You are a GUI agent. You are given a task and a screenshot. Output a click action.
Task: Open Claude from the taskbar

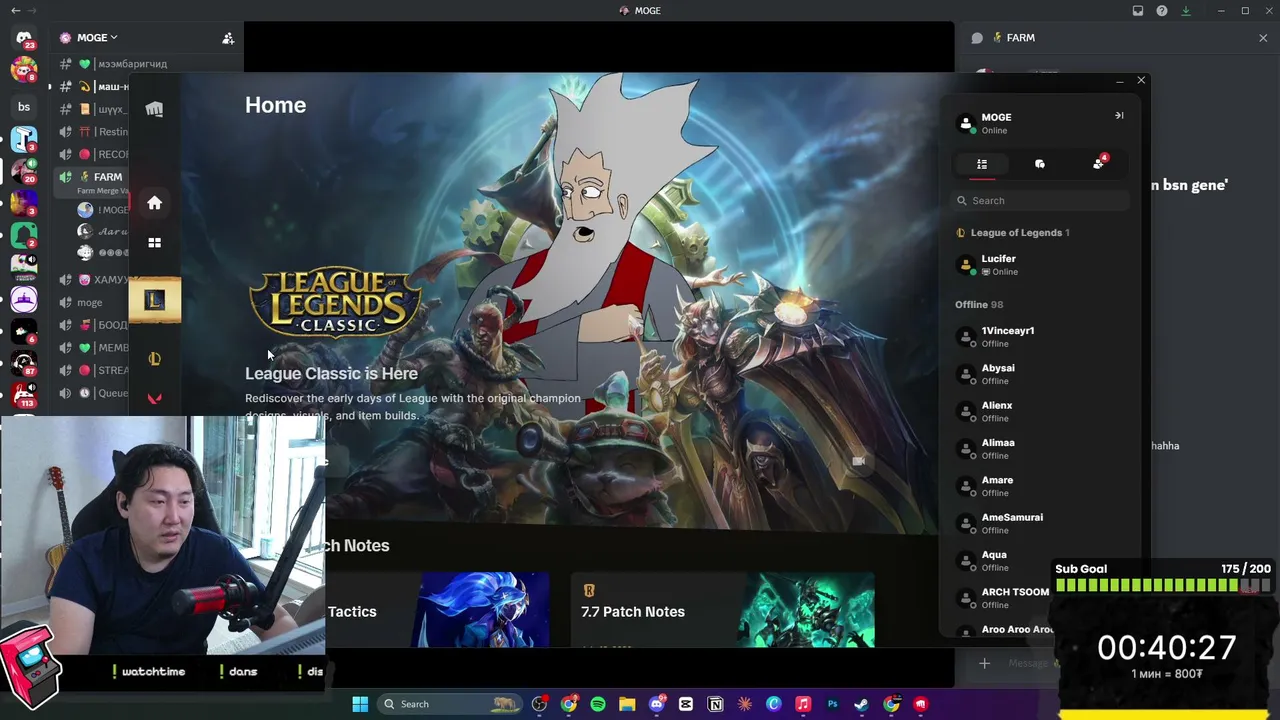pyautogui.click(x=745, y=704)
